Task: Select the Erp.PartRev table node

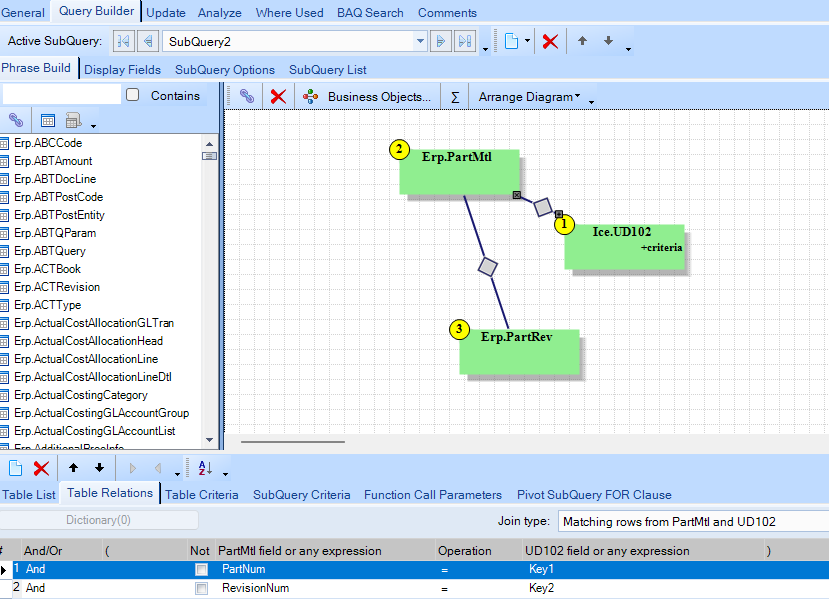Action: [x=519, y=352]
